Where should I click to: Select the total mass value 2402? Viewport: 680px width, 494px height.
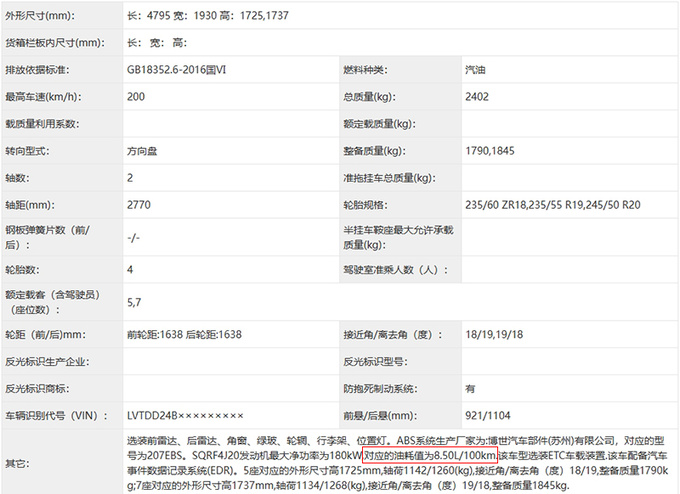(x=477, y=97)
